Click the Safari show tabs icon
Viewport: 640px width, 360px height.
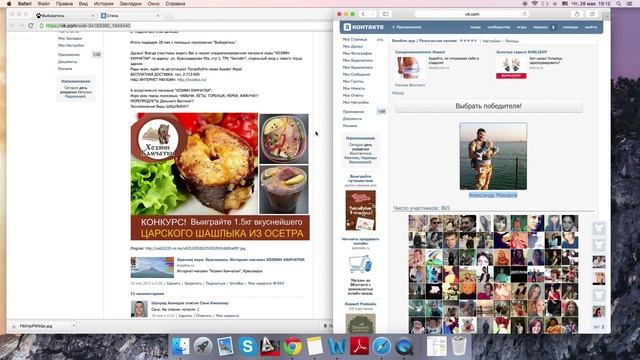pyautogui.click(x=592, y=14)
